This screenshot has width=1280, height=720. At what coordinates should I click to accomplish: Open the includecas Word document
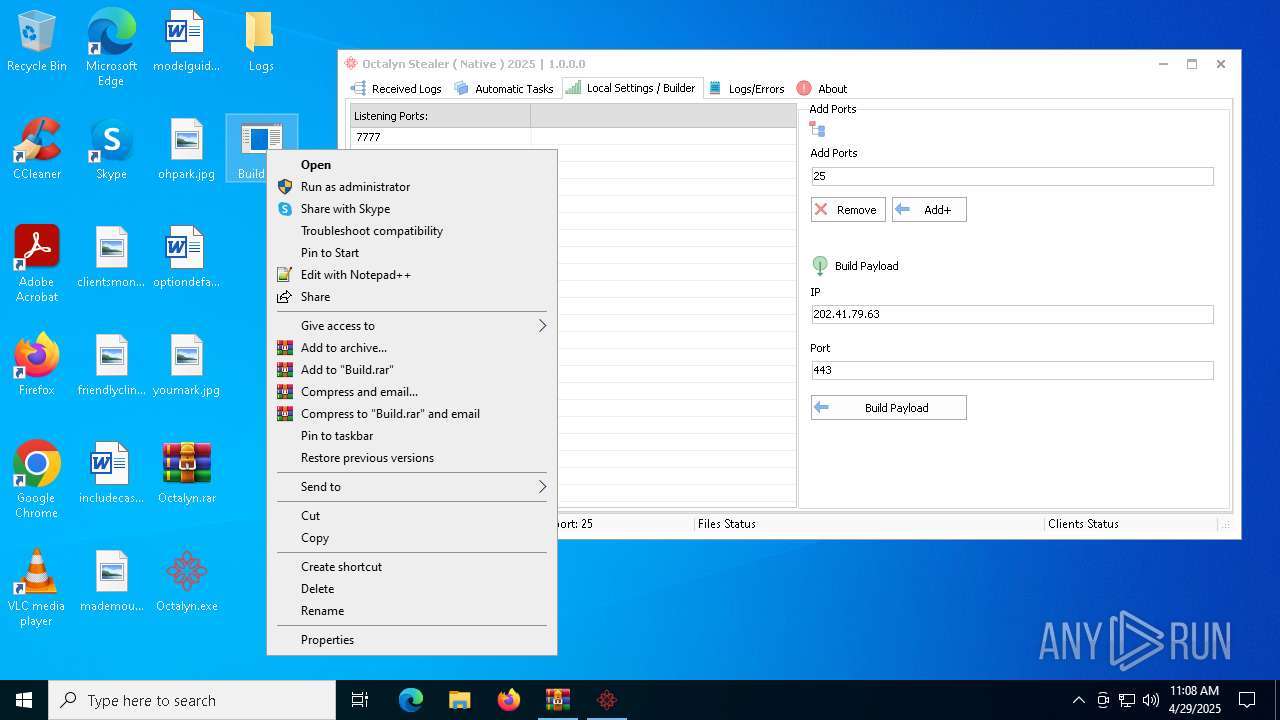click(x=111, y=474)
